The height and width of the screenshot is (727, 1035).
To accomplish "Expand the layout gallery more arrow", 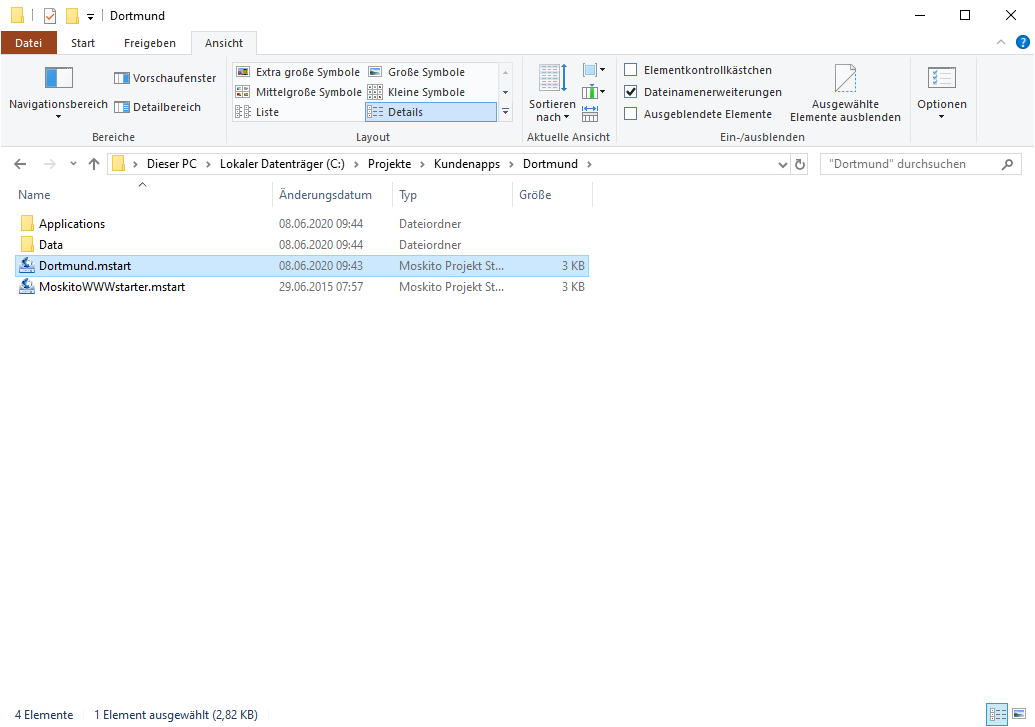I will coord(505,112).
